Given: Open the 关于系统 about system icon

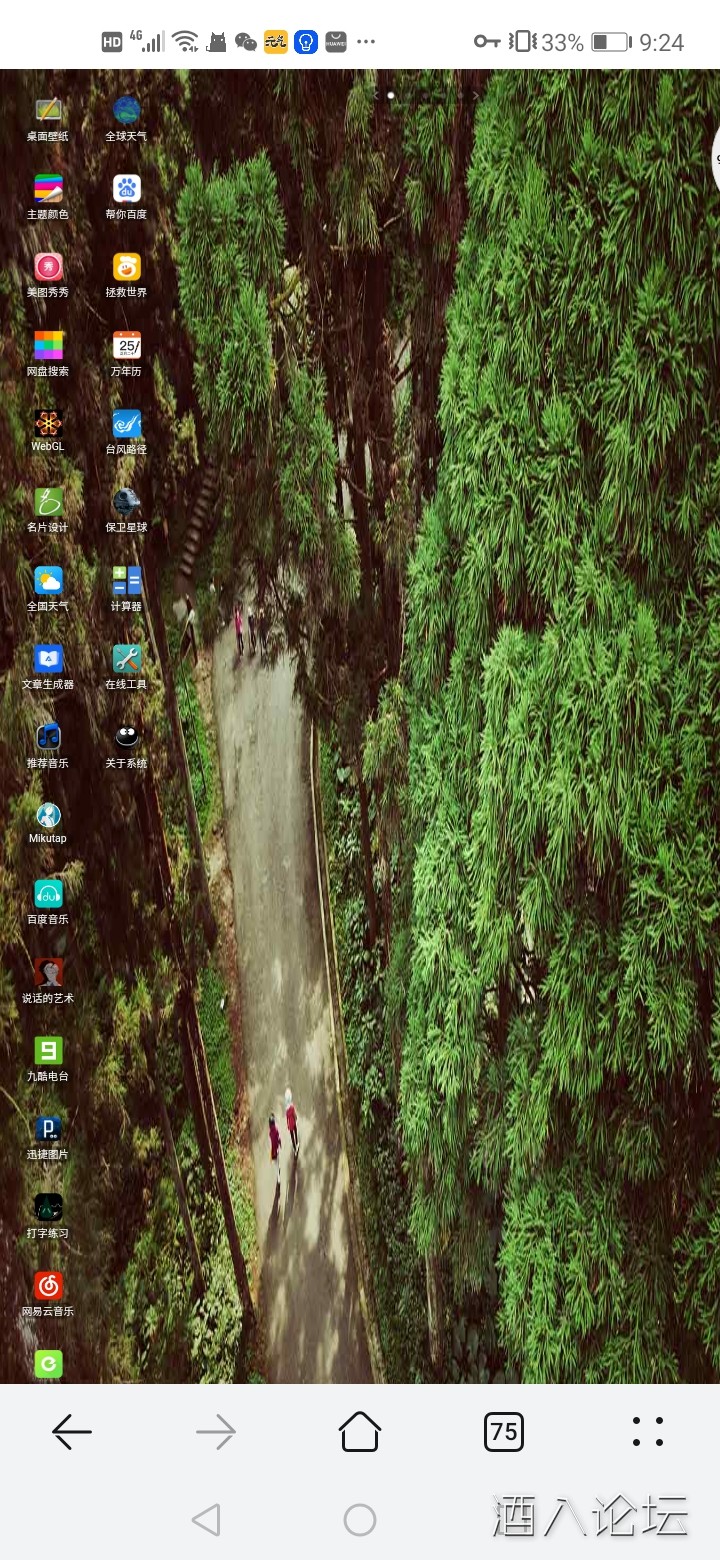Looking at the screenshot, I should [126, 737].
